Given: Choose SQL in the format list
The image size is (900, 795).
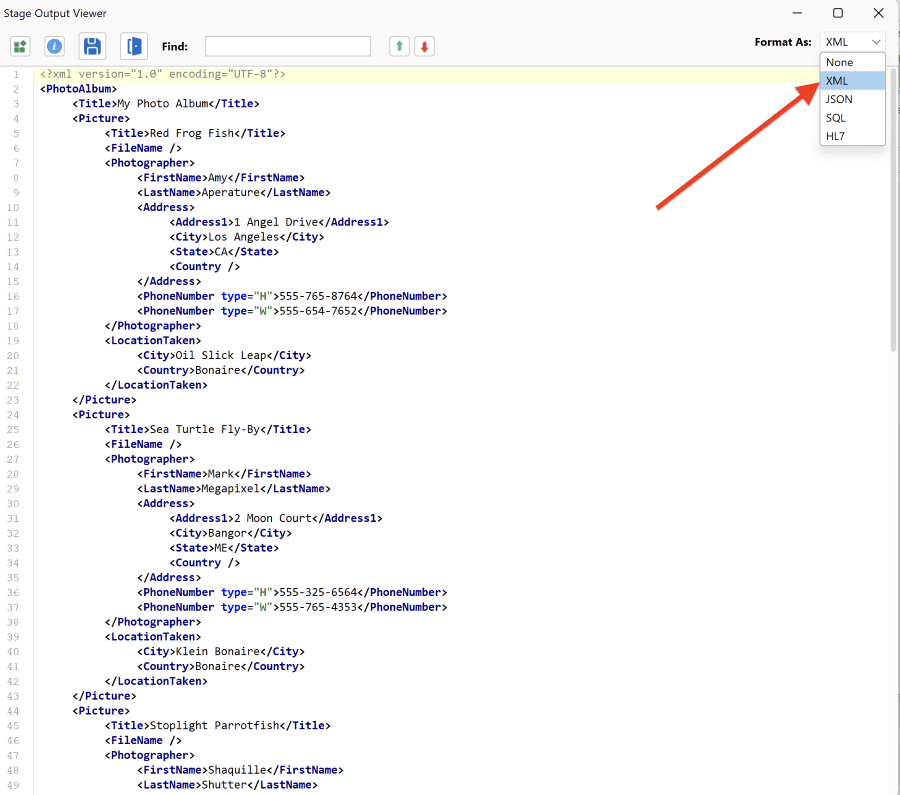Looking at the screenshot, I should (x=852, y=118).
